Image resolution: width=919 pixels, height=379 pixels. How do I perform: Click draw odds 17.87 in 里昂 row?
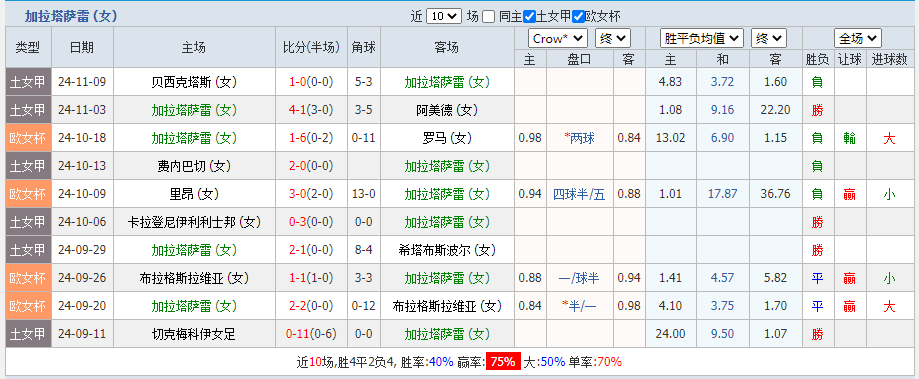point(722,194)
